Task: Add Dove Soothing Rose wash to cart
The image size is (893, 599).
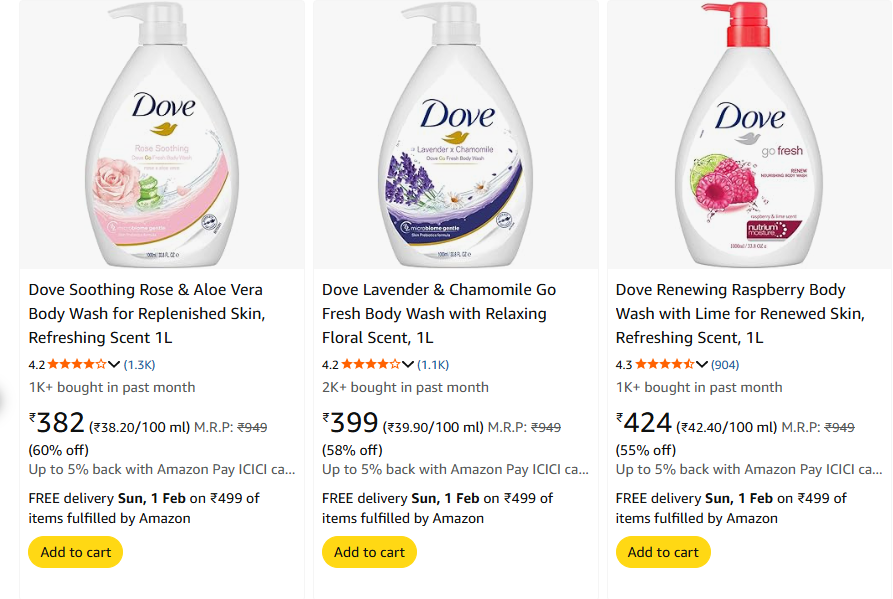Action: point(76,552)
